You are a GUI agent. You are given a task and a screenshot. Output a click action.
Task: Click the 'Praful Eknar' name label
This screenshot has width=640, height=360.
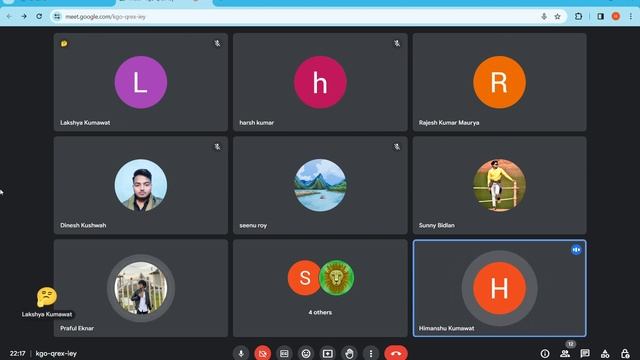coord(77,328)
